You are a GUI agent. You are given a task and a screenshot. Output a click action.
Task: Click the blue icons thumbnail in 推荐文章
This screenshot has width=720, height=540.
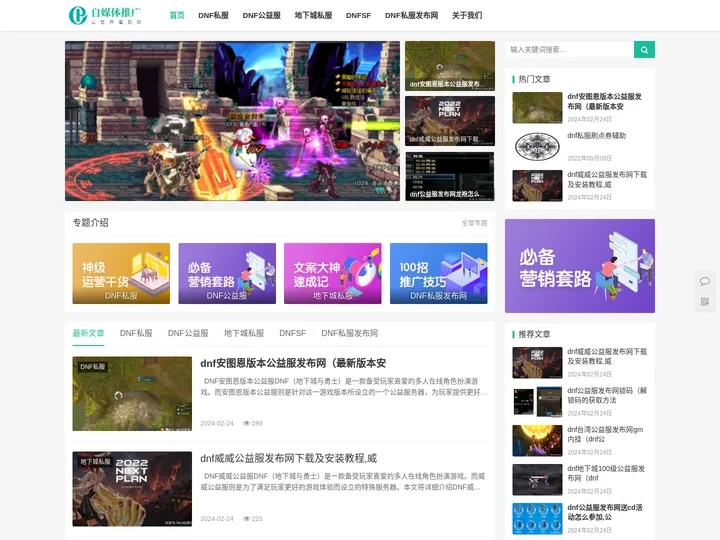click(x=537, y=519)
